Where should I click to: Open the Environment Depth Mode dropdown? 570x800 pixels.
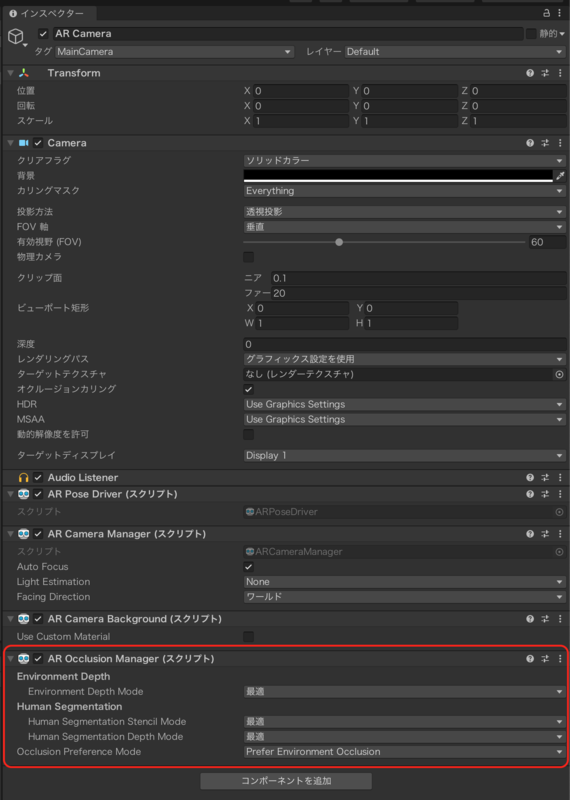tap(405, 692)
